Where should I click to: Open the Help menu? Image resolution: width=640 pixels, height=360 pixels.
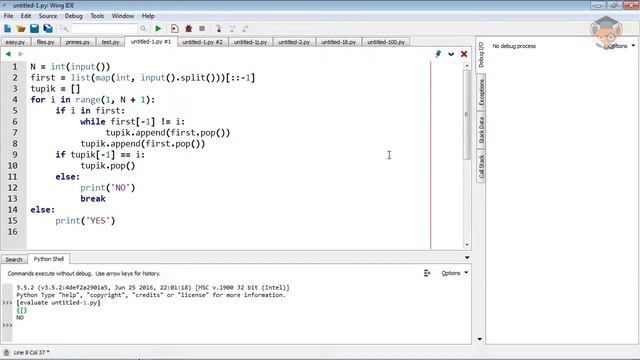(x=148, y=16)
